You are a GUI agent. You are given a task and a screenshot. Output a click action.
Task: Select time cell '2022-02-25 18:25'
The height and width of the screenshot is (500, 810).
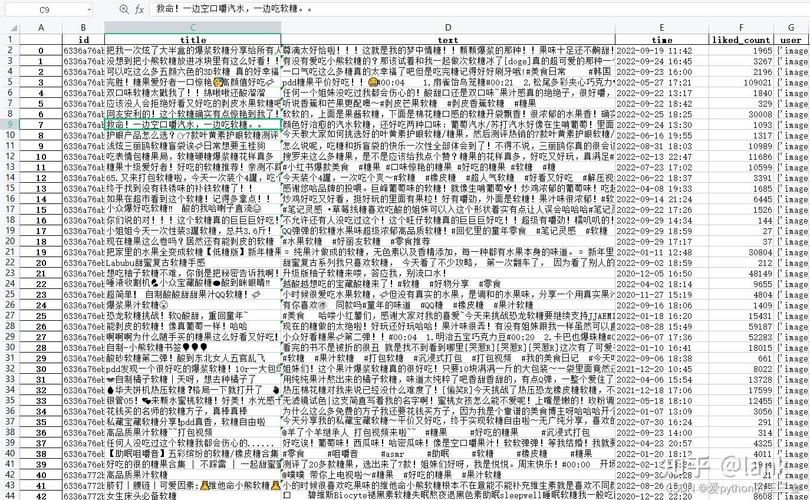coord(662,114)
